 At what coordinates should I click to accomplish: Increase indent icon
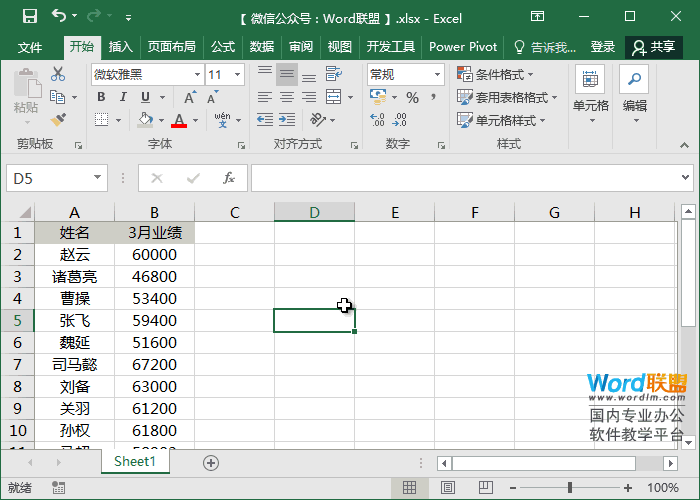click(287, 120)
